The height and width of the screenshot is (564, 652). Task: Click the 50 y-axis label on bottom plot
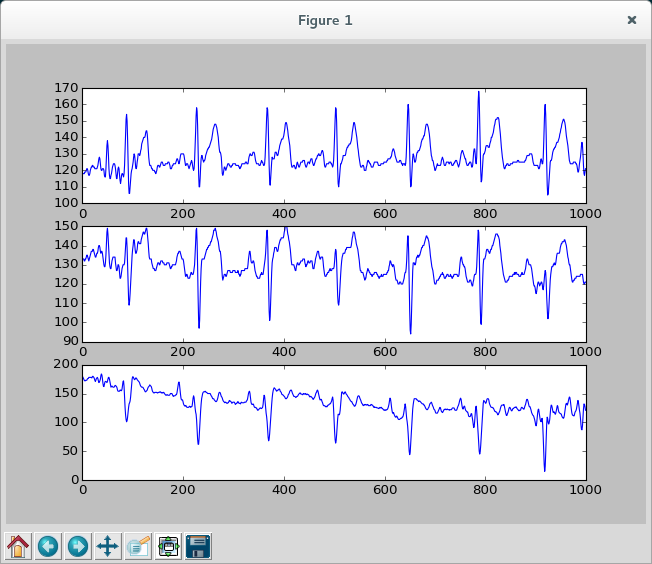tap(70, 451)
